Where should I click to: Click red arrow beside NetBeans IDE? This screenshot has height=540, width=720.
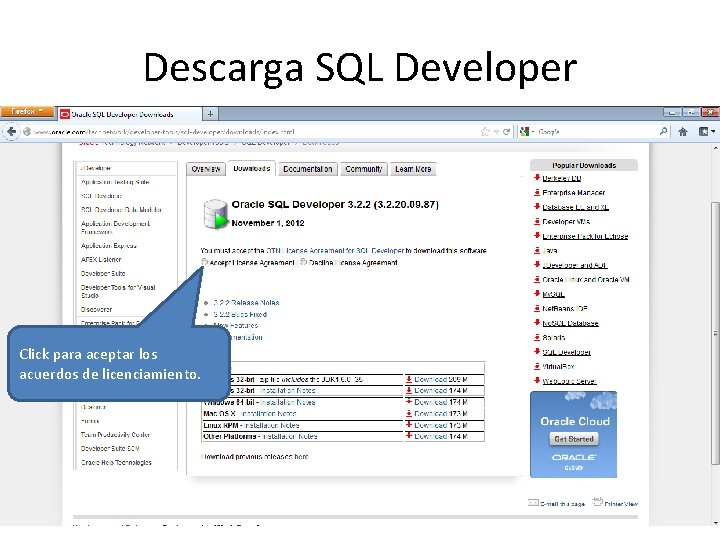coord(536,308)
